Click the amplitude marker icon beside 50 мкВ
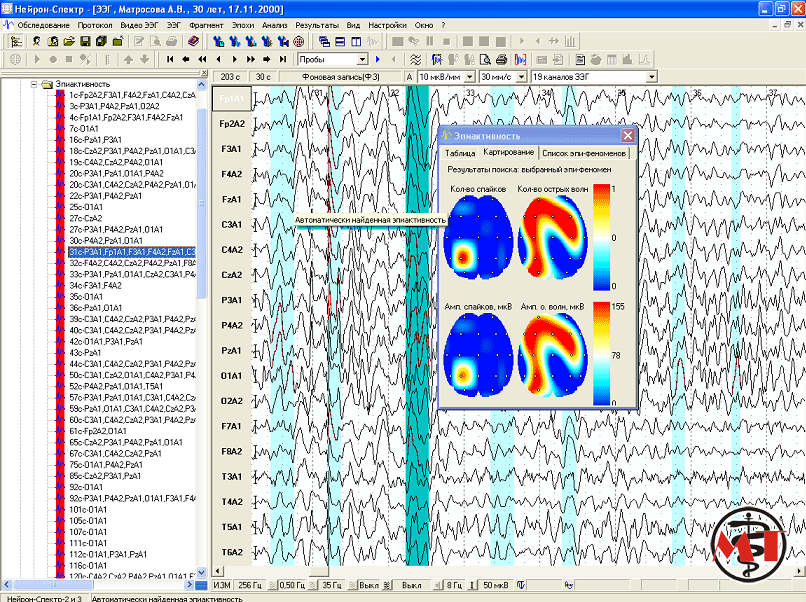The width and height of the screenshot is (806, 602). tap(471, 585)
